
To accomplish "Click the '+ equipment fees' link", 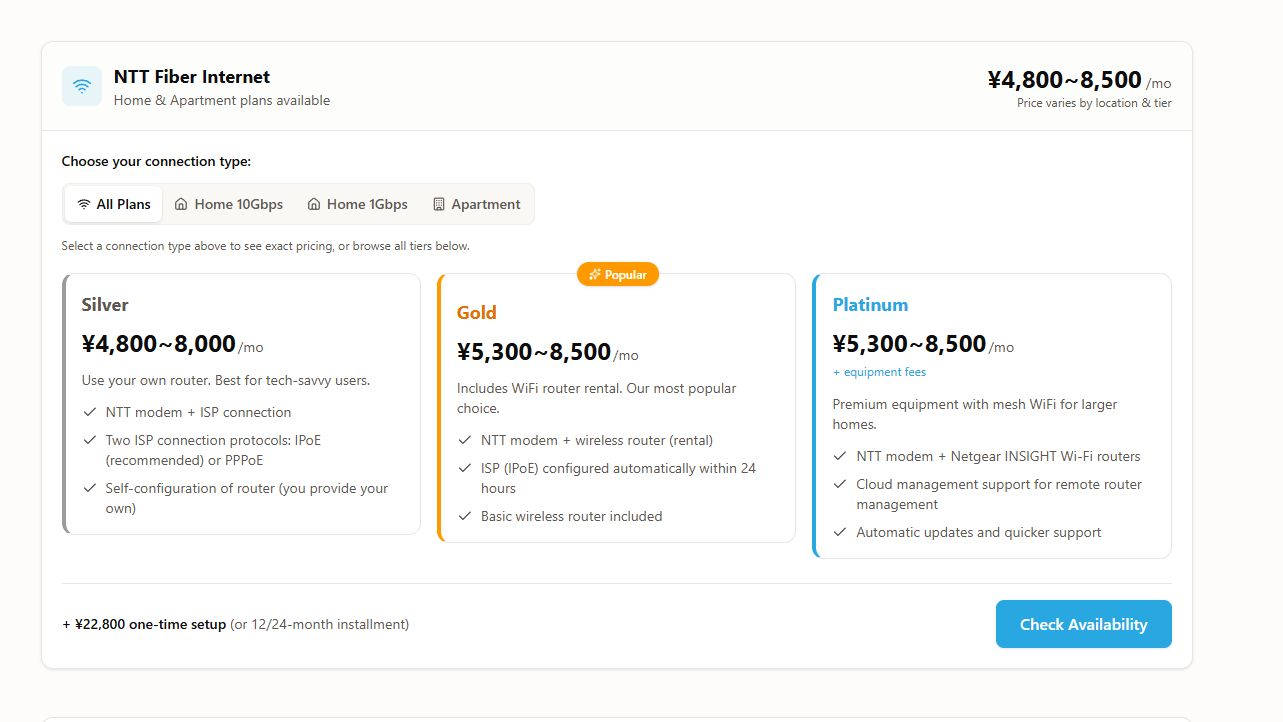I will pos(879,372).
